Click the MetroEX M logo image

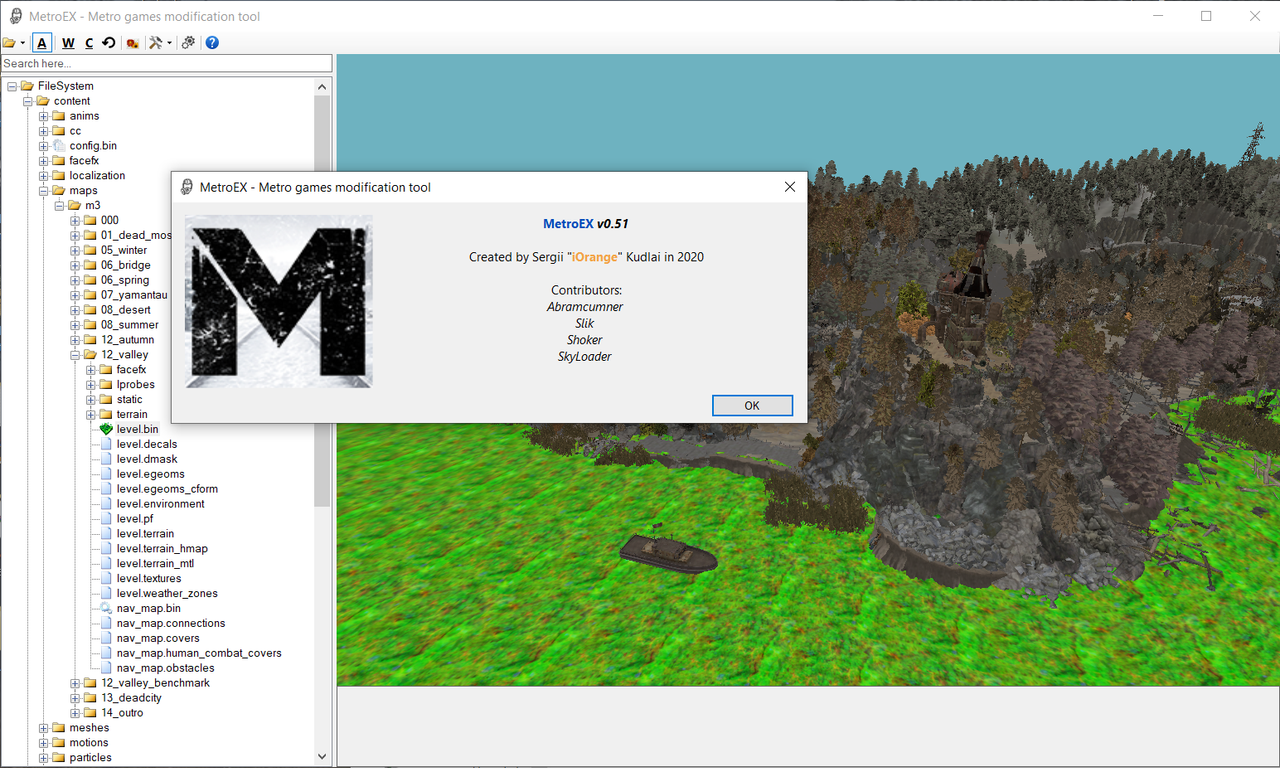coord(279,302)
